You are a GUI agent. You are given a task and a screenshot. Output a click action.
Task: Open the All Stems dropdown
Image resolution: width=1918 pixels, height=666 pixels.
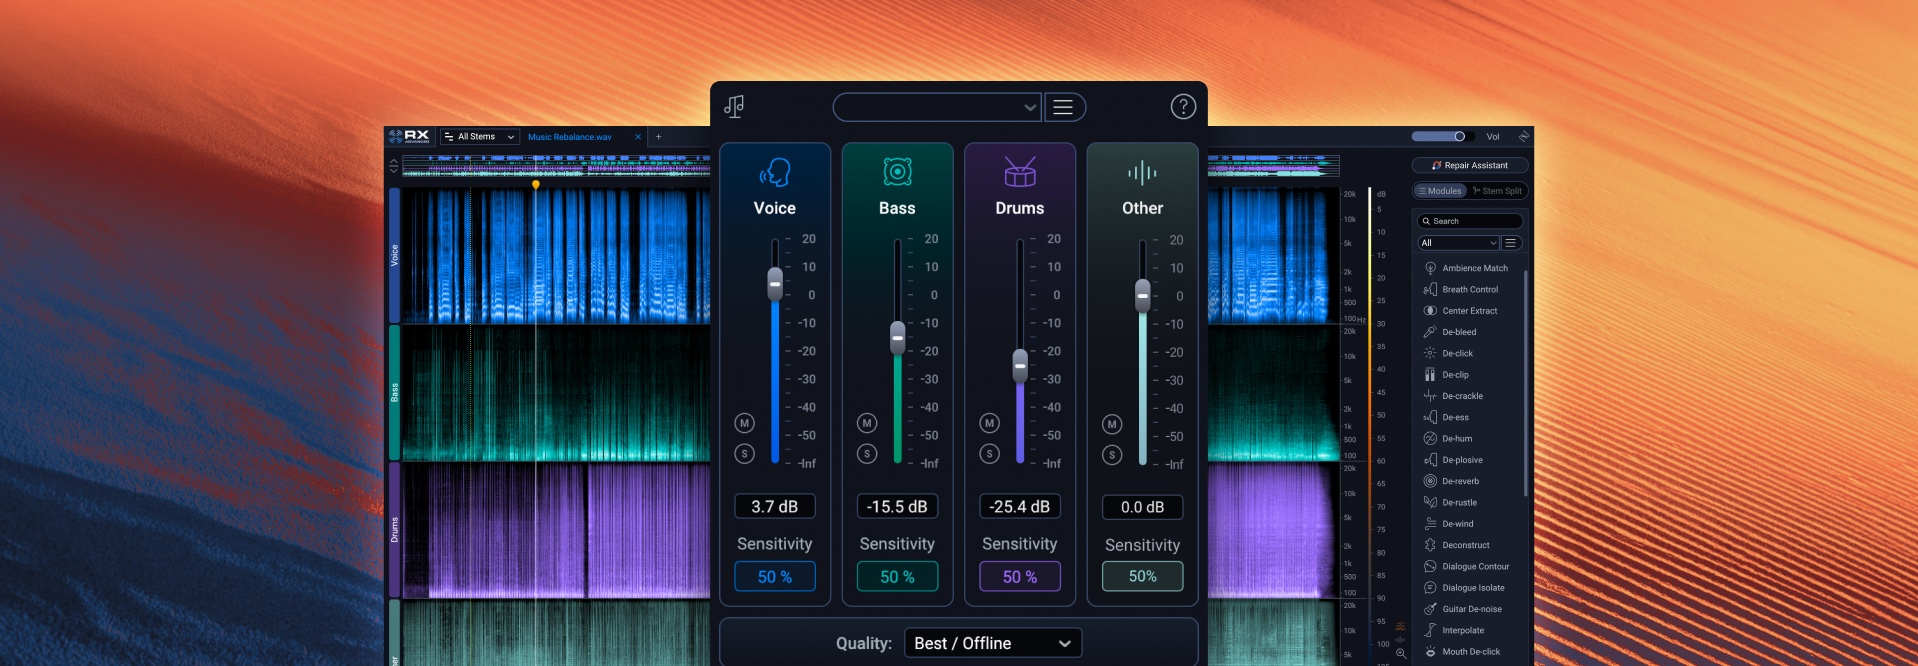point(480,137)
